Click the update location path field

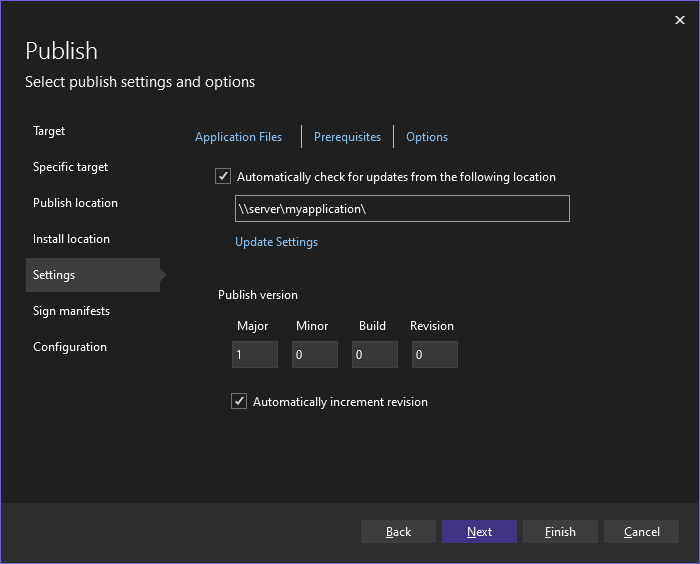click(x=401, y=208)
